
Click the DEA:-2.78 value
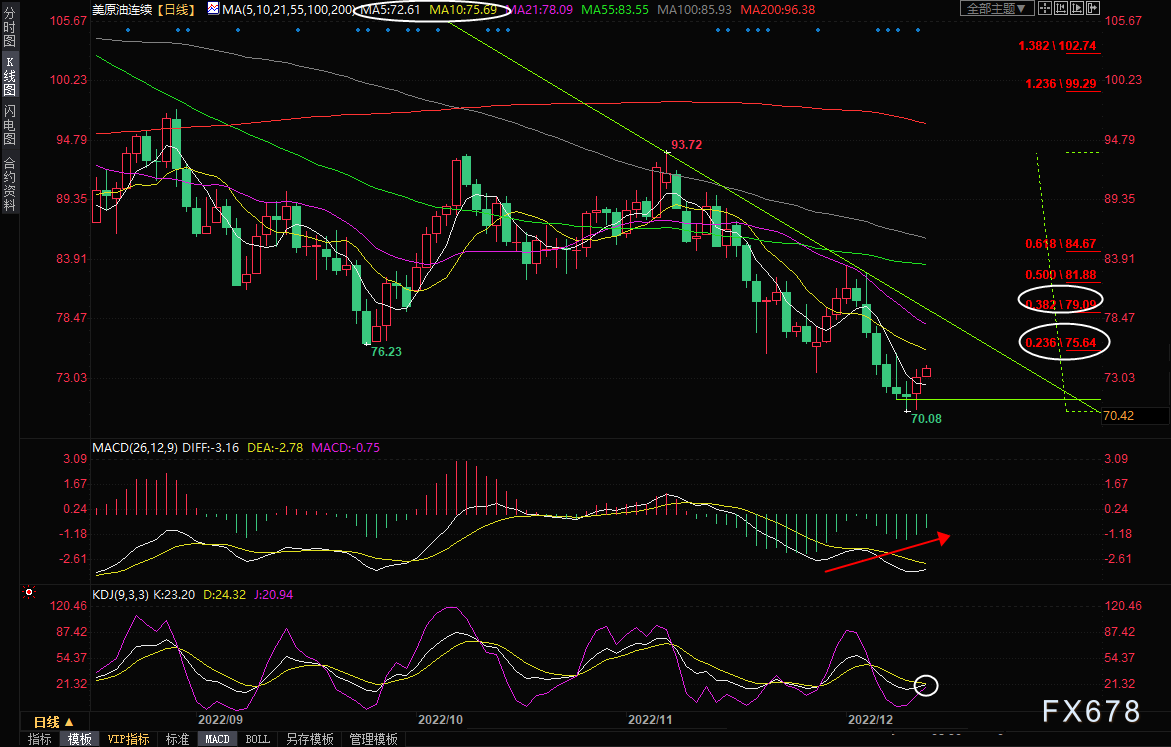(x=275, y=447)
